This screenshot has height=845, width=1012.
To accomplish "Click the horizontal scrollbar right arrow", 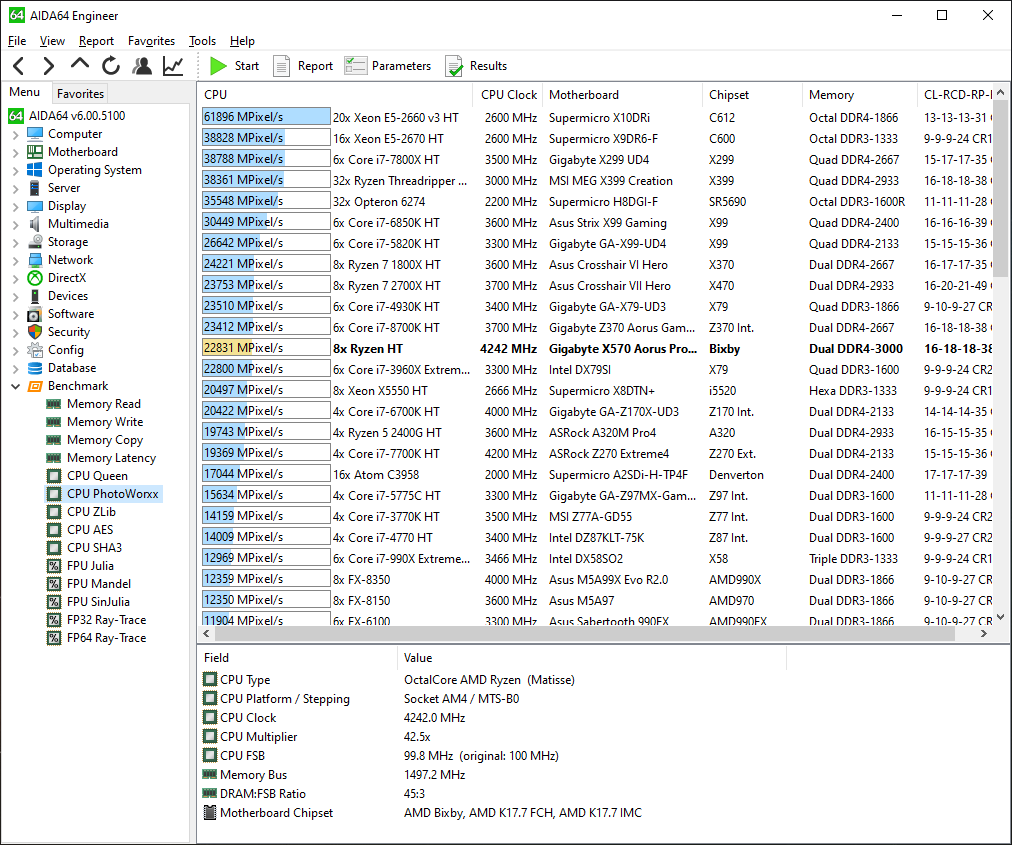I will click(984, 633).
